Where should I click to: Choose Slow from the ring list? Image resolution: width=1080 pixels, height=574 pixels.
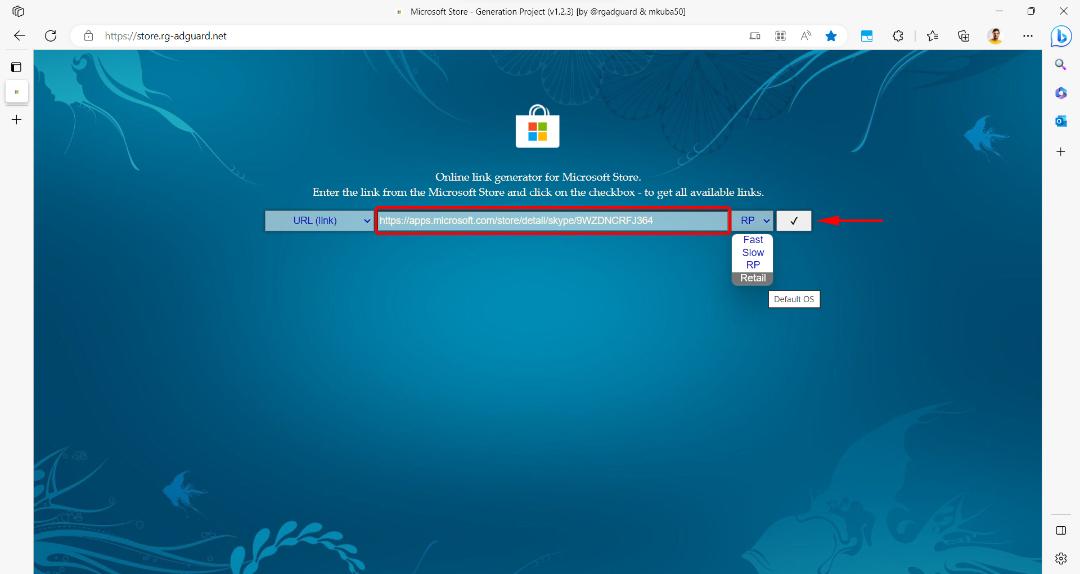coord(753,252)
